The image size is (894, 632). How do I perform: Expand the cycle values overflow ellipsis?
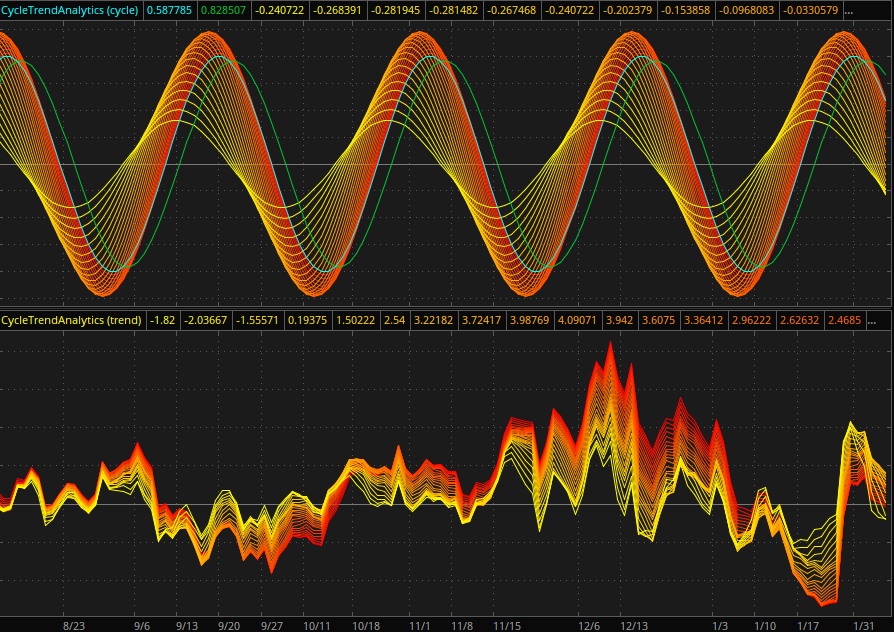tap(849, 10)
